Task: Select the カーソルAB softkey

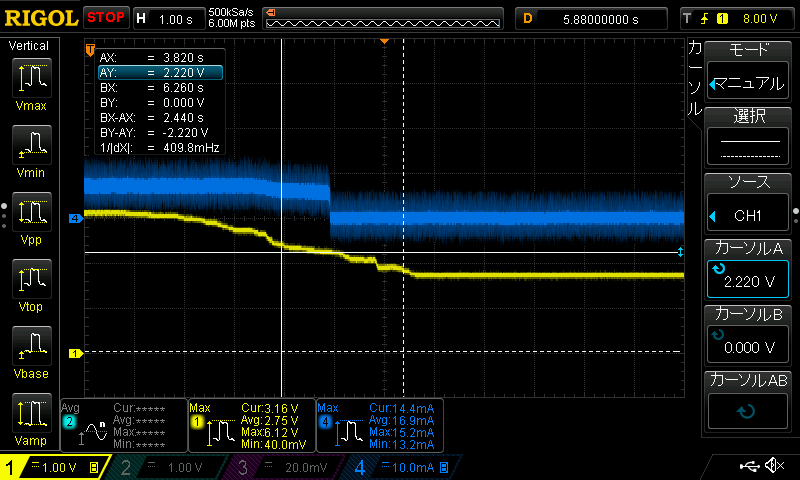Action: tap(750, 400)
